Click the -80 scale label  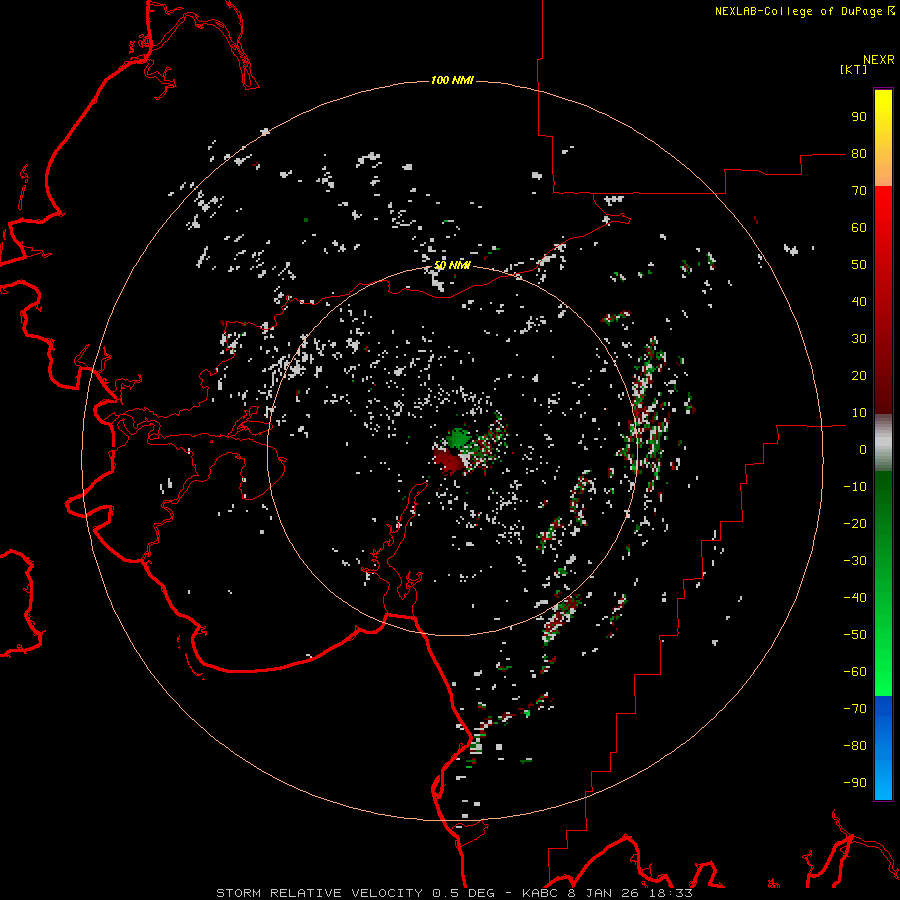[855, 746]
